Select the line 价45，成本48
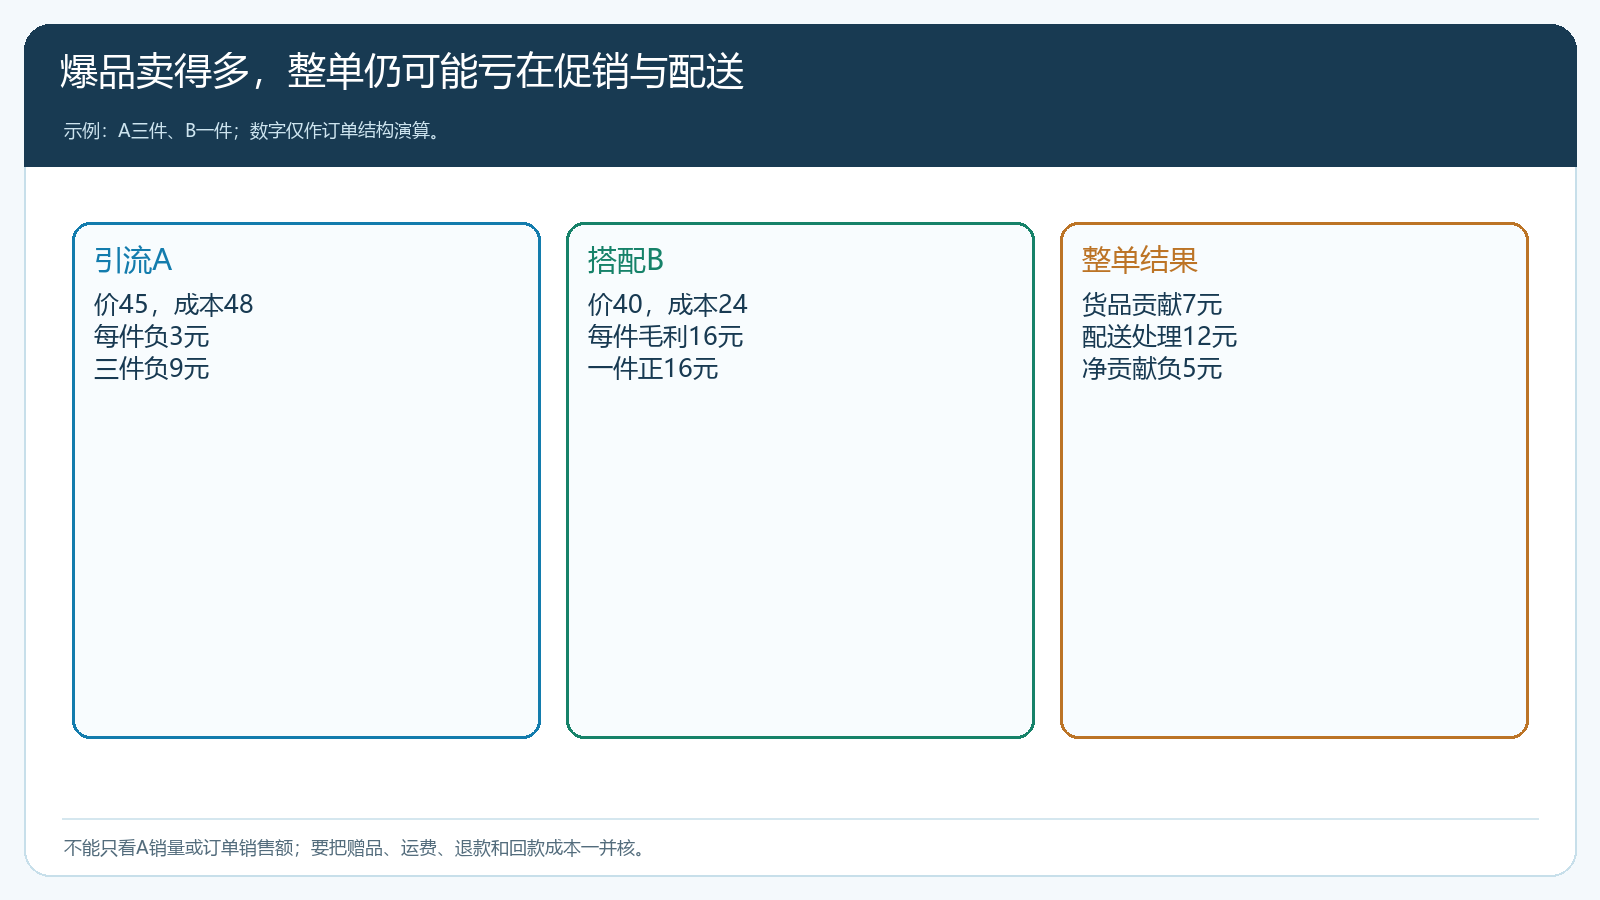 174,304
